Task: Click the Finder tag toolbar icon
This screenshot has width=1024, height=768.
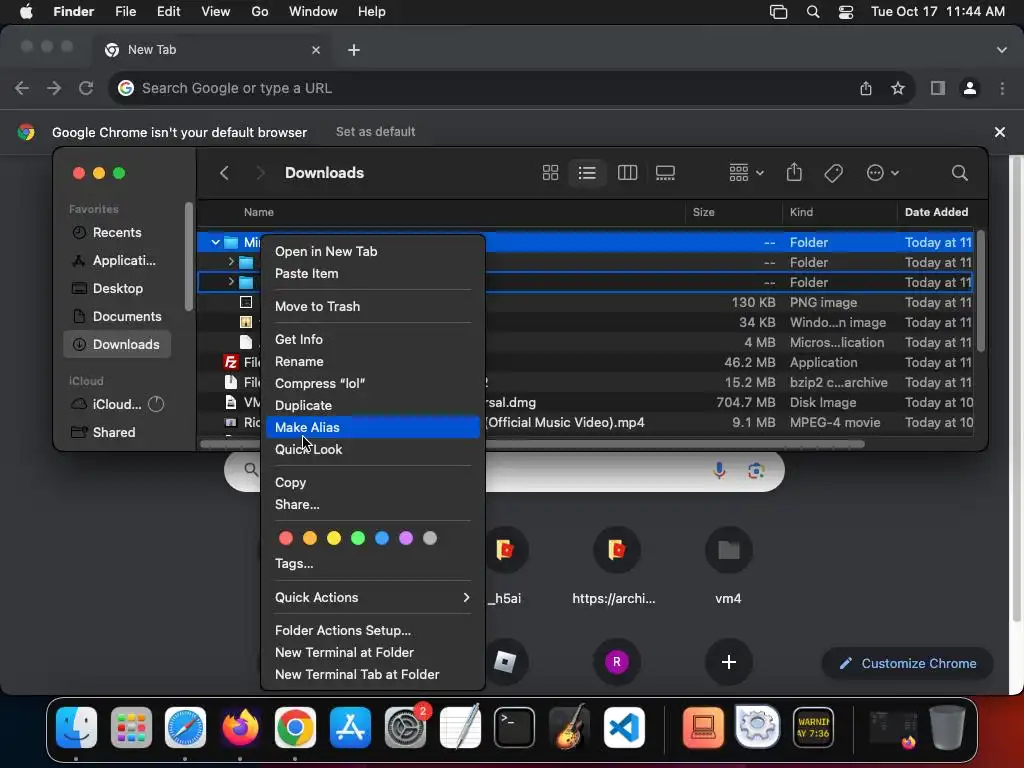Action: click(833, 173)
